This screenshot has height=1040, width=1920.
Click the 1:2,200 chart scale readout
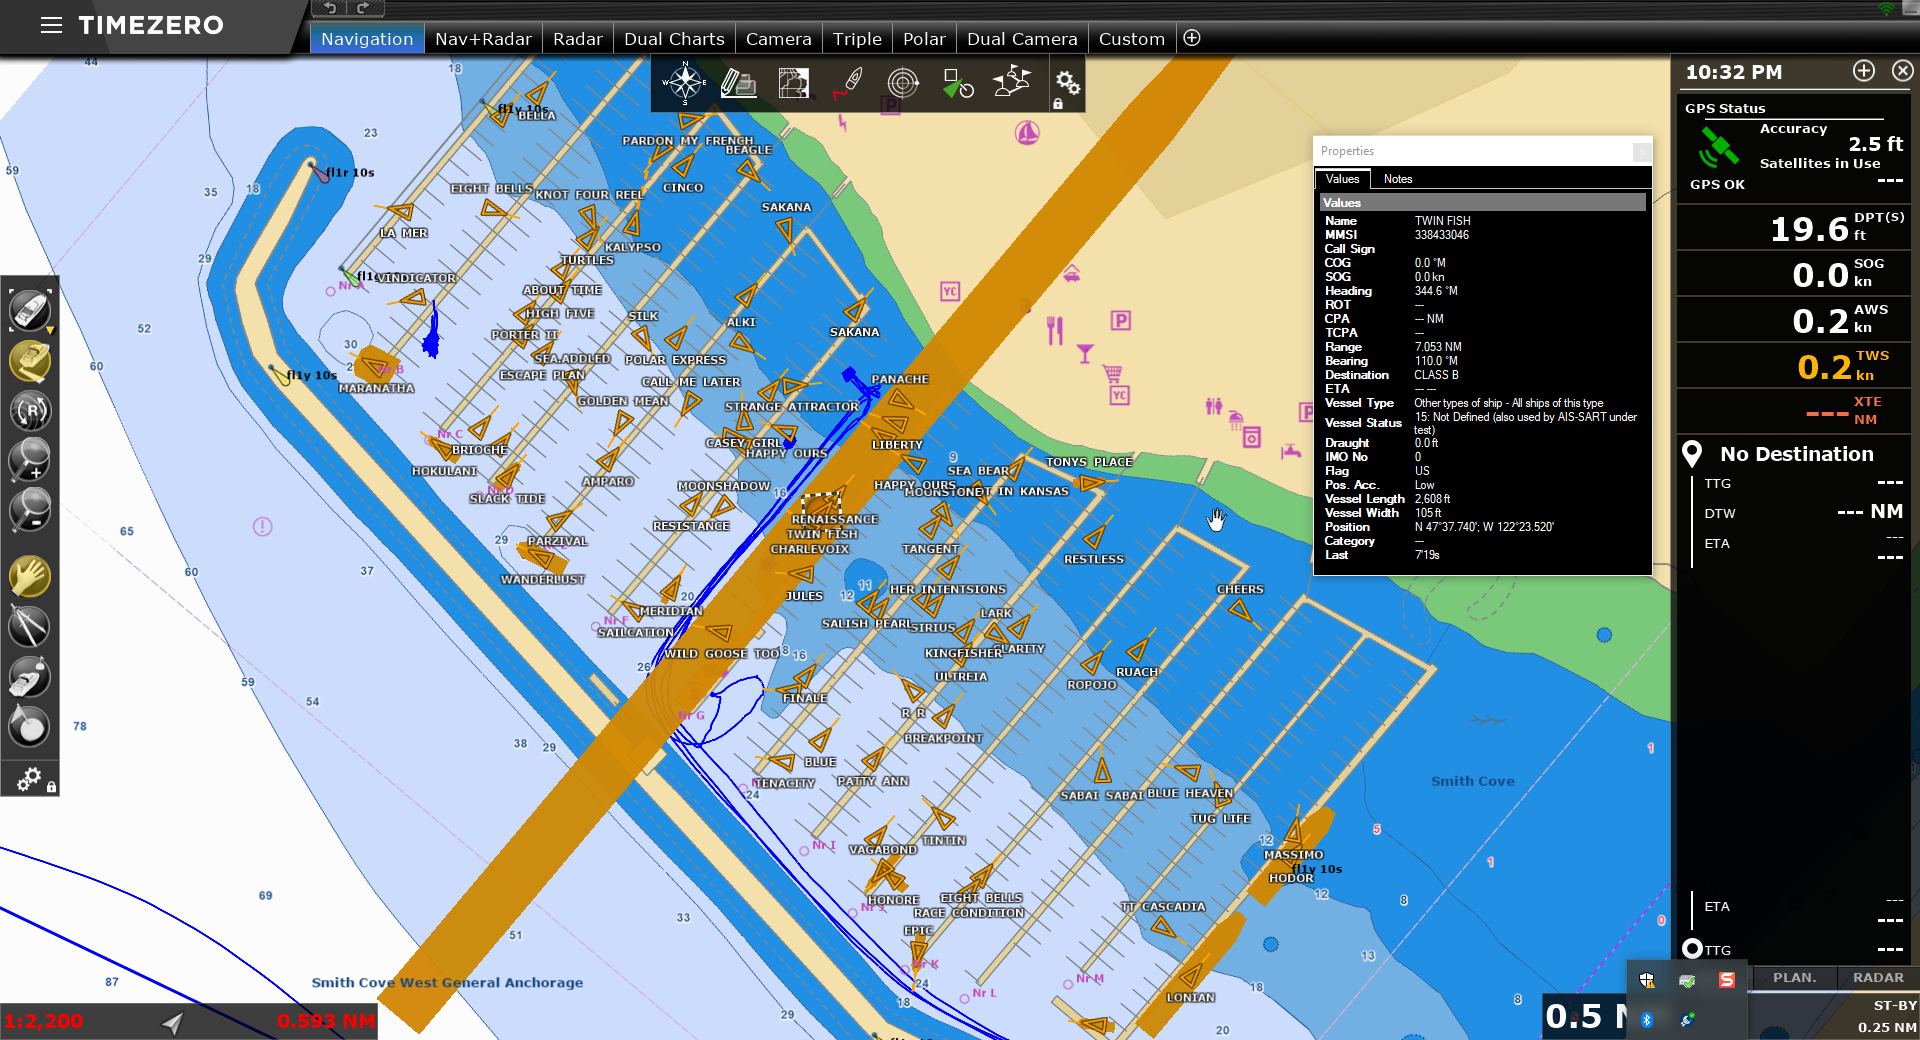click(44, 1022)
